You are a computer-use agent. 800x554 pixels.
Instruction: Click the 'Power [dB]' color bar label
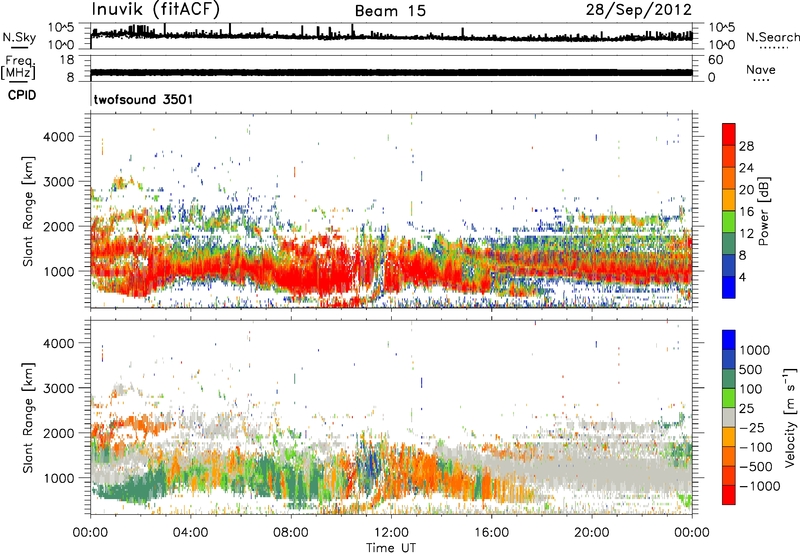[763, 211]
